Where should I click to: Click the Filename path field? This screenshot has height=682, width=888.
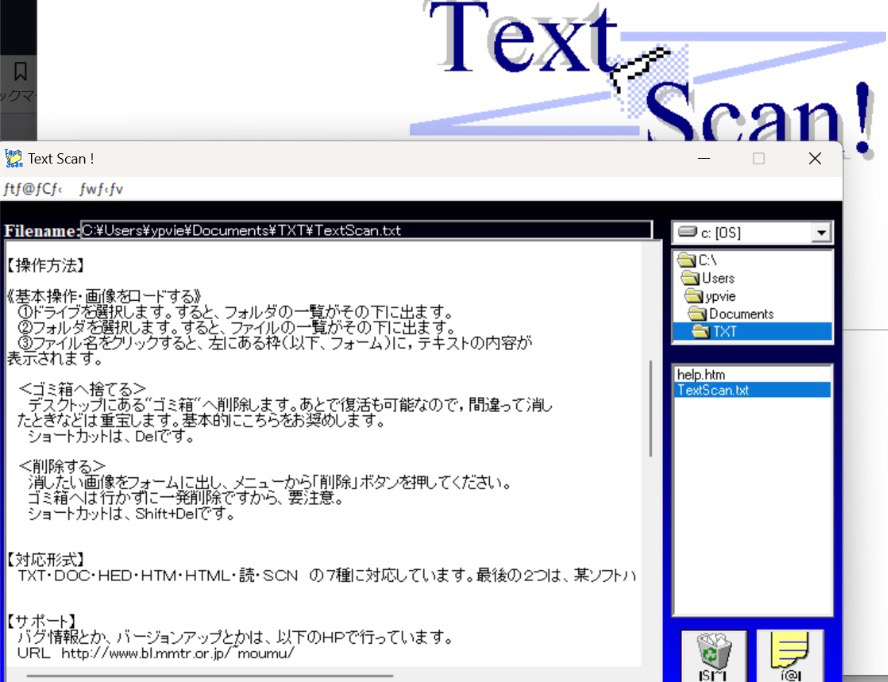tap(366, 230)
